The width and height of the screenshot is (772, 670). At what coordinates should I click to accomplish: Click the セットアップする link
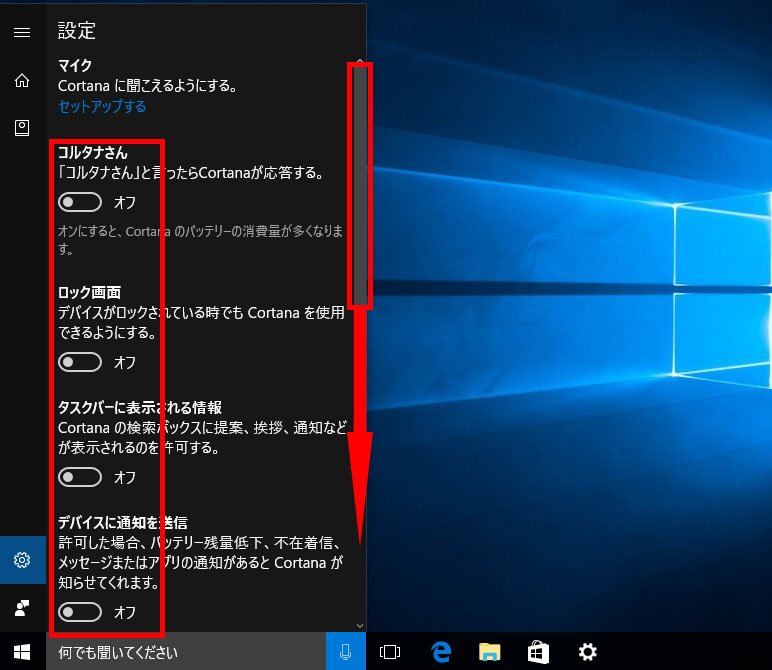pos(102,106)
